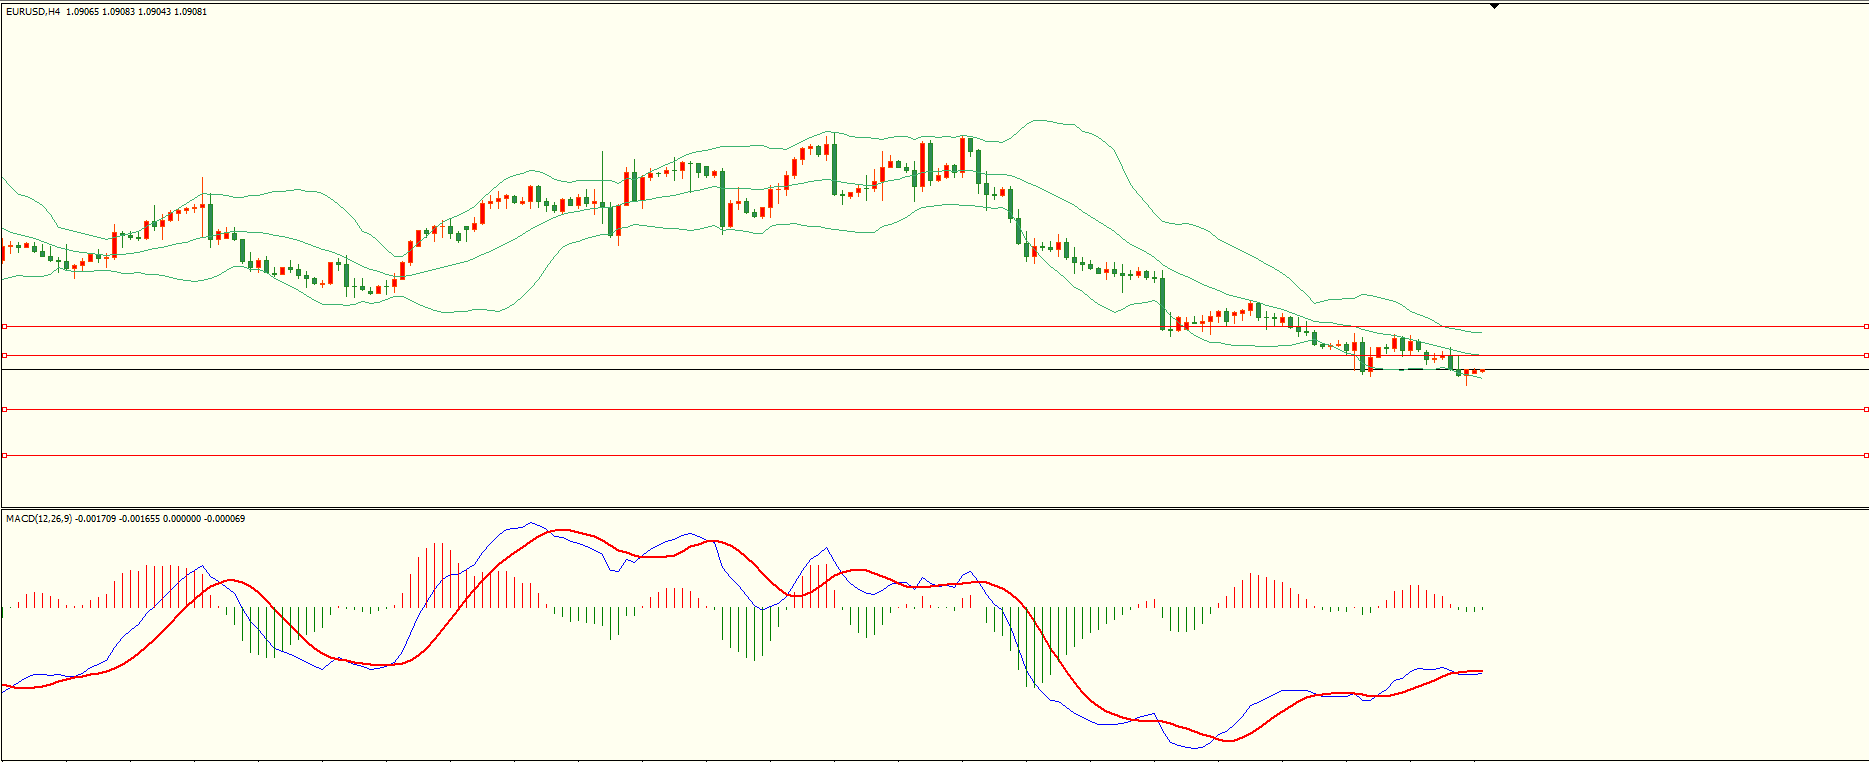1869x762 pixels.
Task: Click the black chart shift triangle marker
Action: pos(1494,6)
